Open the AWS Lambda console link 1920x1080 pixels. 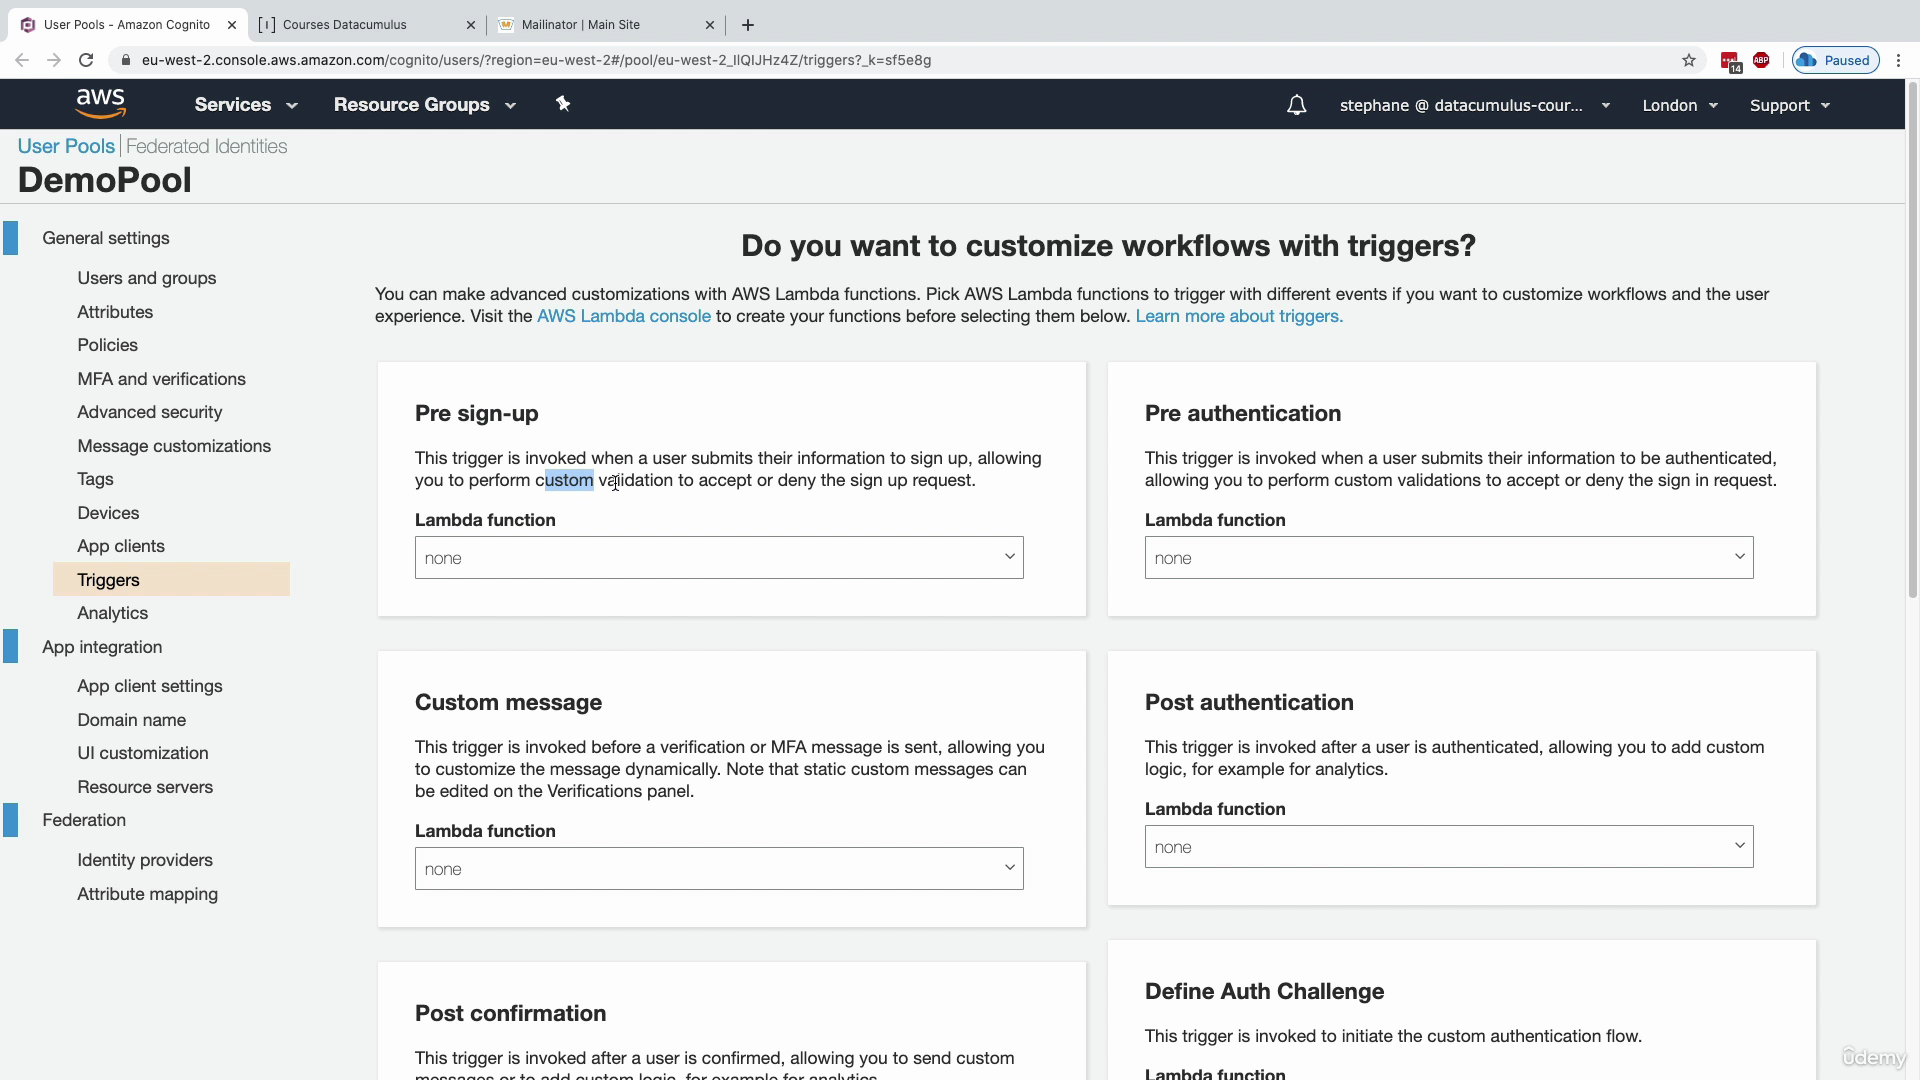pyautogui.click(x=624, y=316)
